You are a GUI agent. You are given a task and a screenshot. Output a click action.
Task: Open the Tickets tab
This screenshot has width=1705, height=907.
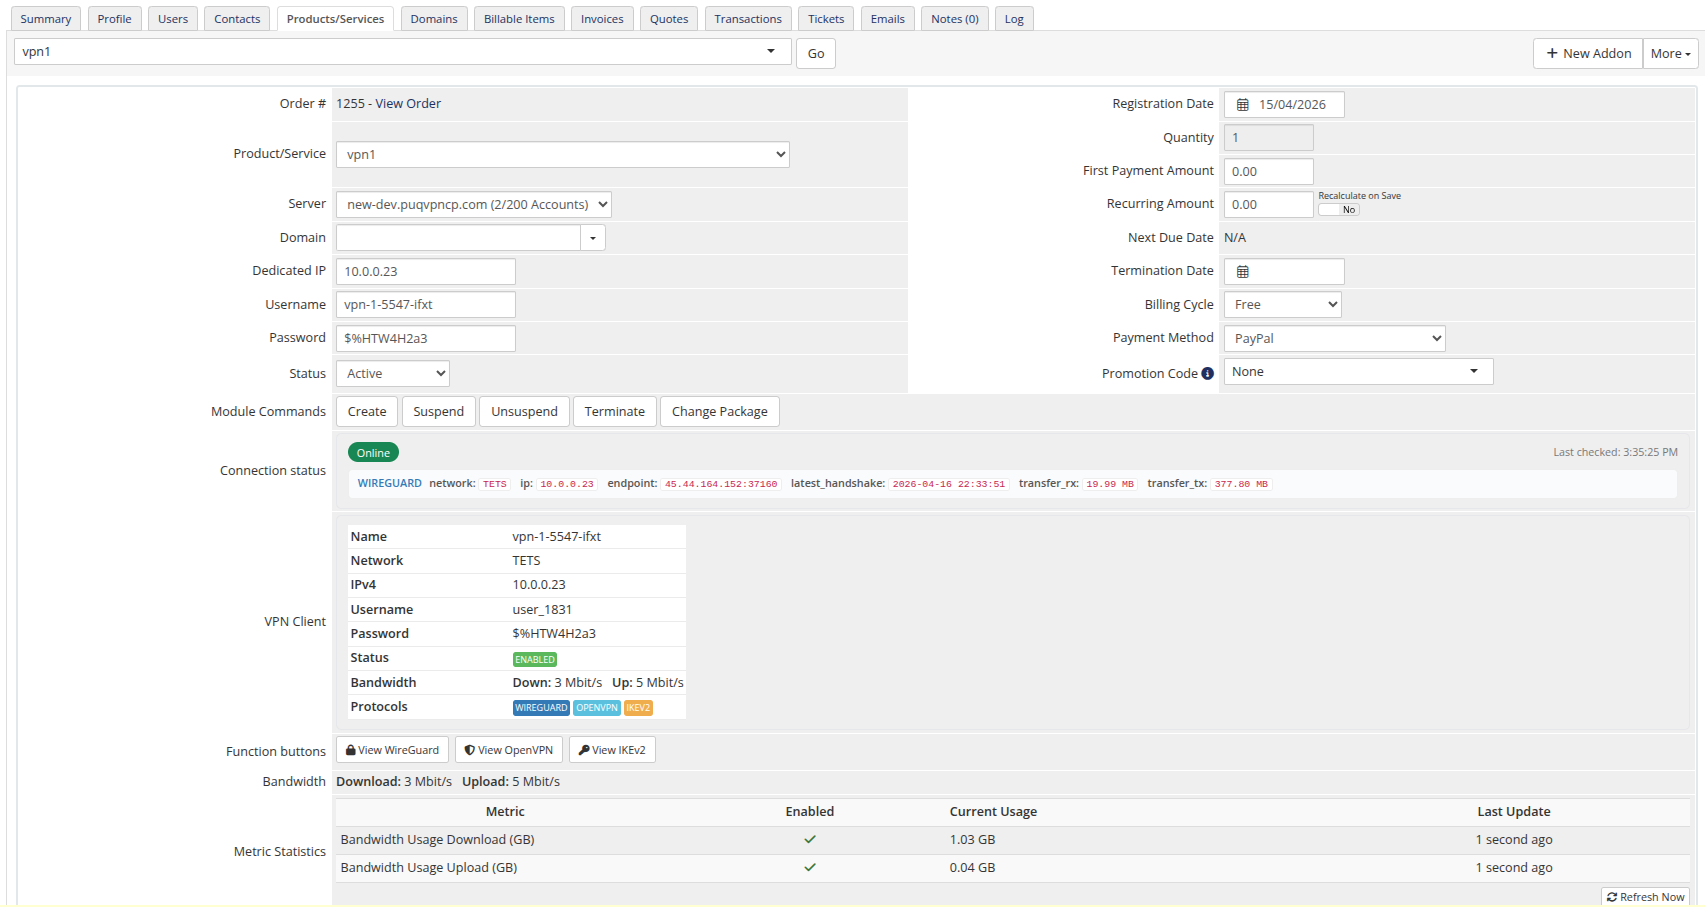[x=825, y=18]
